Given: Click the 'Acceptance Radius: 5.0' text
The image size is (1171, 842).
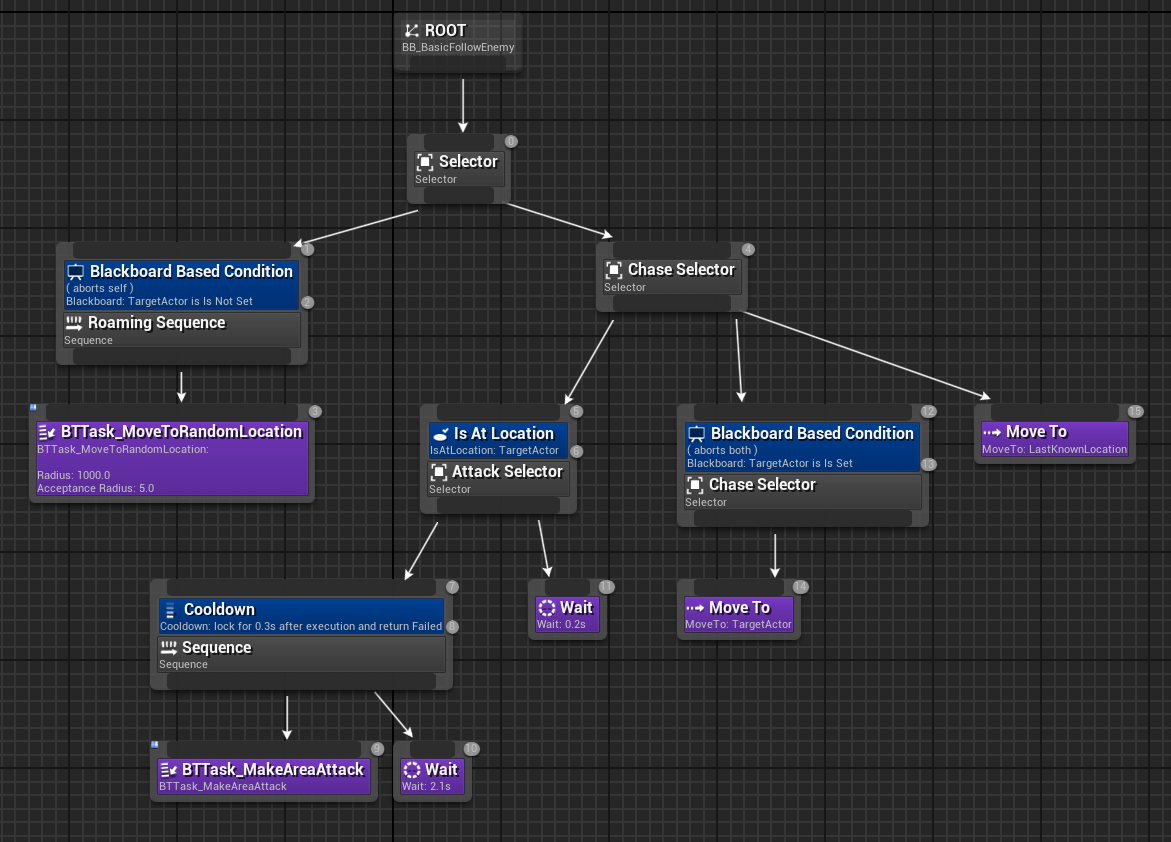Looking at the screenshot, I should [96, 489].
